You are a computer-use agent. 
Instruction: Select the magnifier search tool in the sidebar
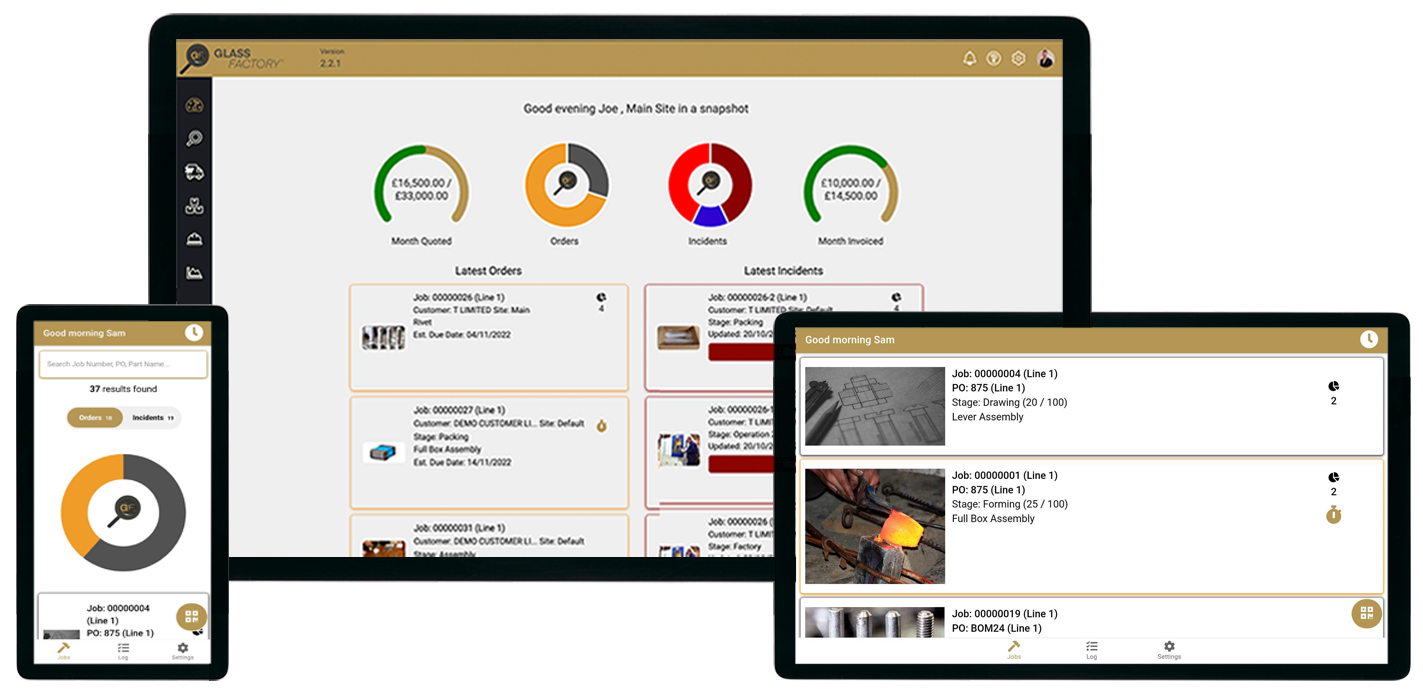click(195, 137)
